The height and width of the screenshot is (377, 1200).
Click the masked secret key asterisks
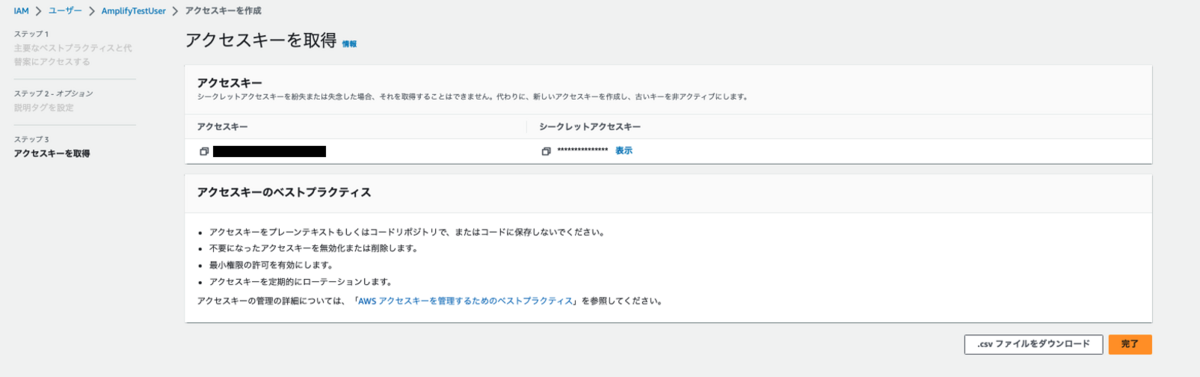click(x=582, y=151)
